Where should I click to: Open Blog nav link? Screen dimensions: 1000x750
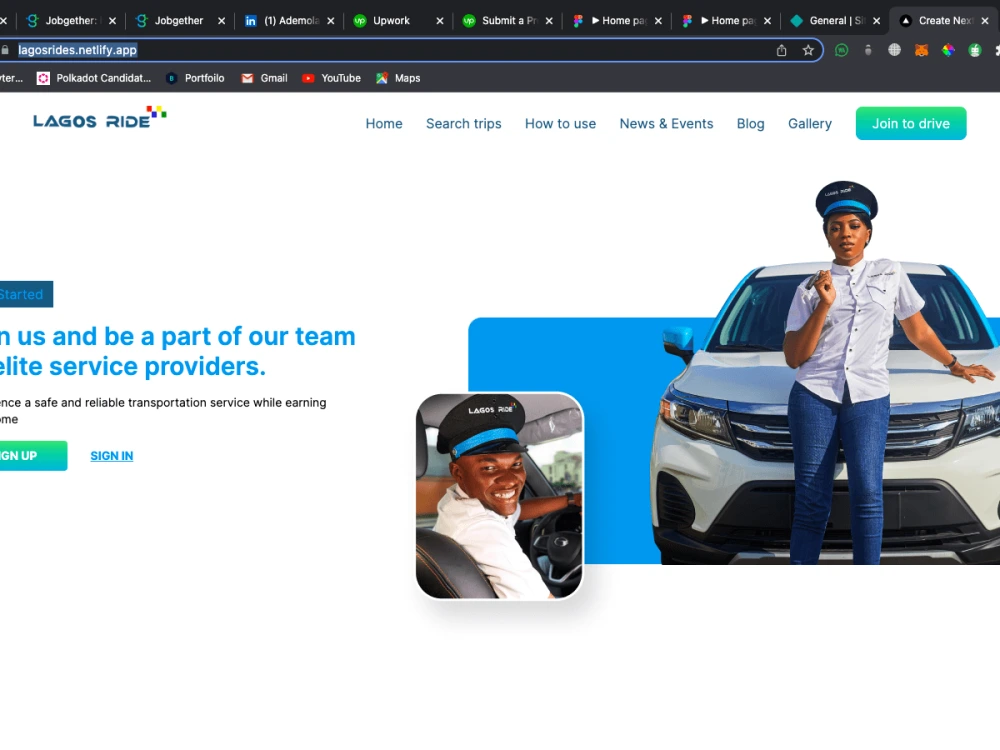[x=751, y=124]
